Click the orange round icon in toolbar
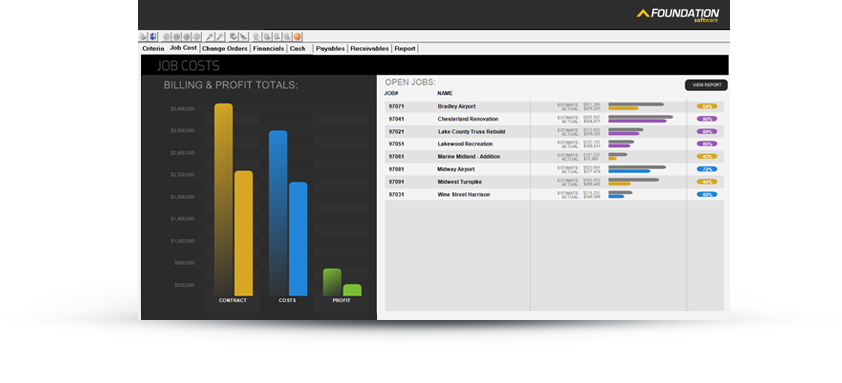 pyautogui.click(x=297, y=37)
